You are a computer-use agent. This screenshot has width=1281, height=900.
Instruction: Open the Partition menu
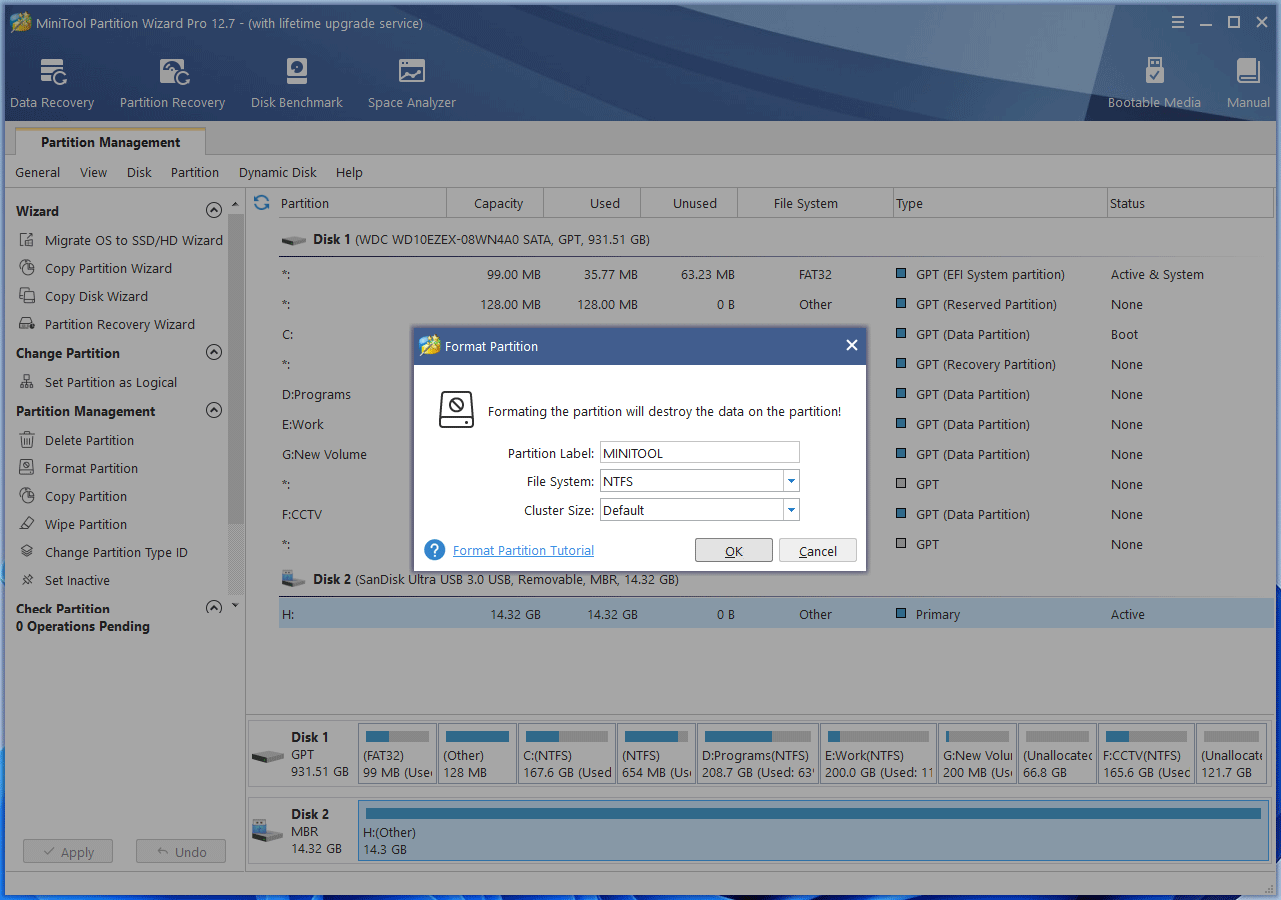(x=195, y=172)
